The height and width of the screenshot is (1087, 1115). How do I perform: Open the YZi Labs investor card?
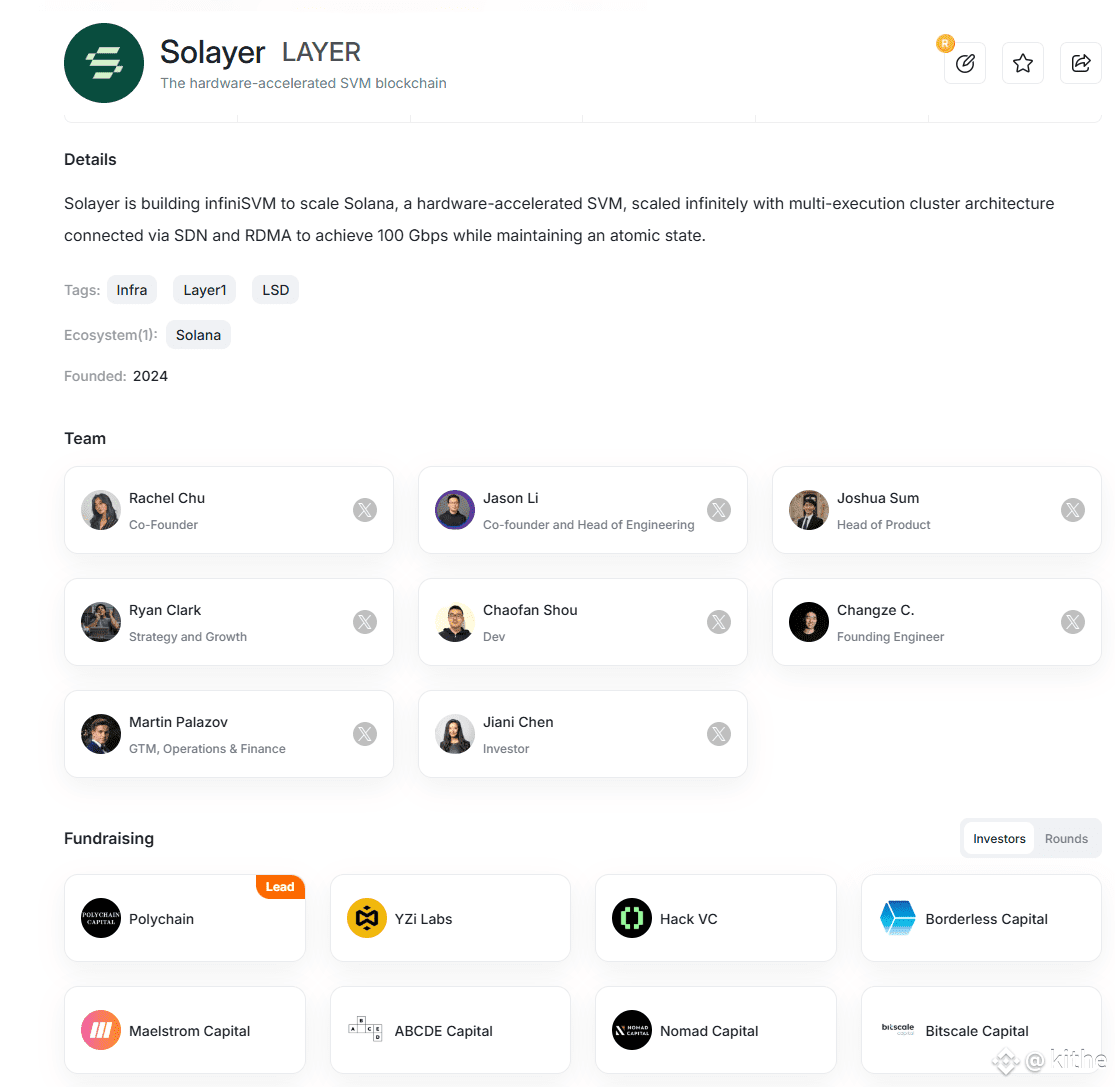(450, 919)
